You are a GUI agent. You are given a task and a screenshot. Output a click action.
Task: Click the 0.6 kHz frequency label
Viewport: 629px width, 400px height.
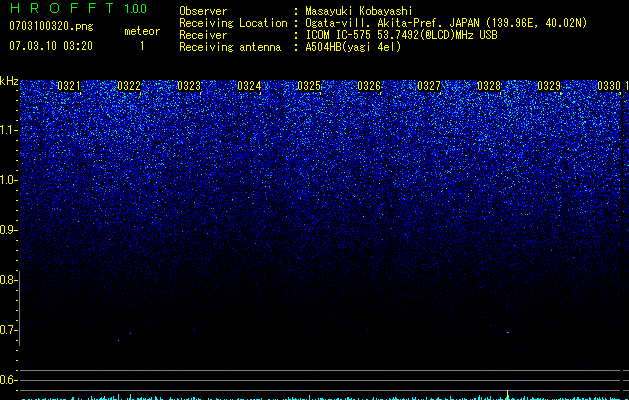7,380
